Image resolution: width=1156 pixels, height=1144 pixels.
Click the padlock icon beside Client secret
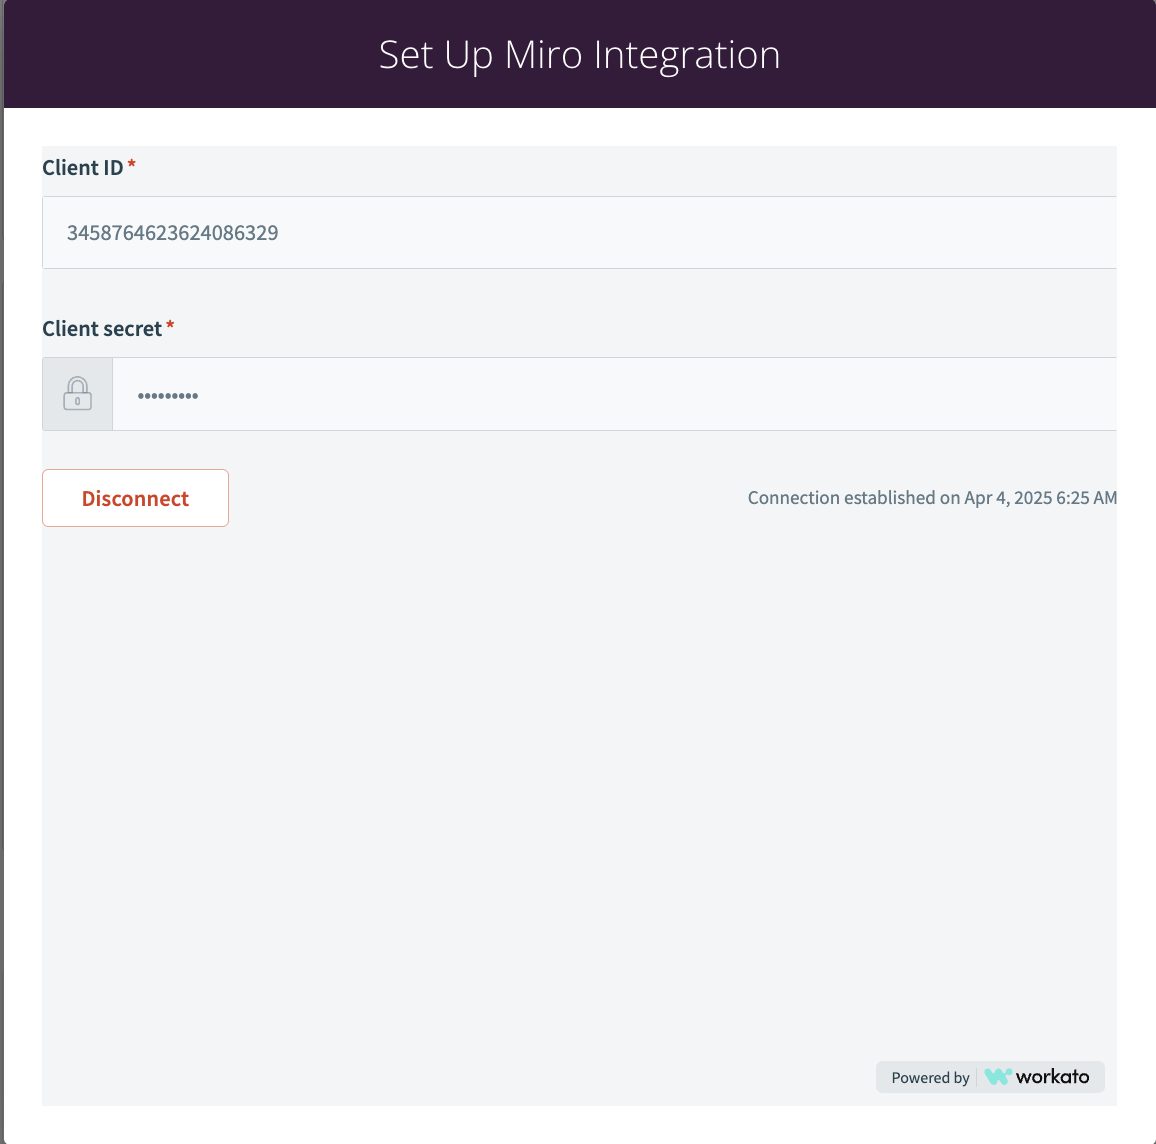77,394
